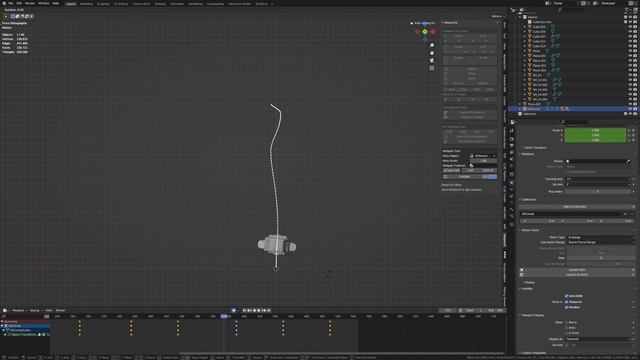Click the outliner display mode icon

tap(522, 10)
